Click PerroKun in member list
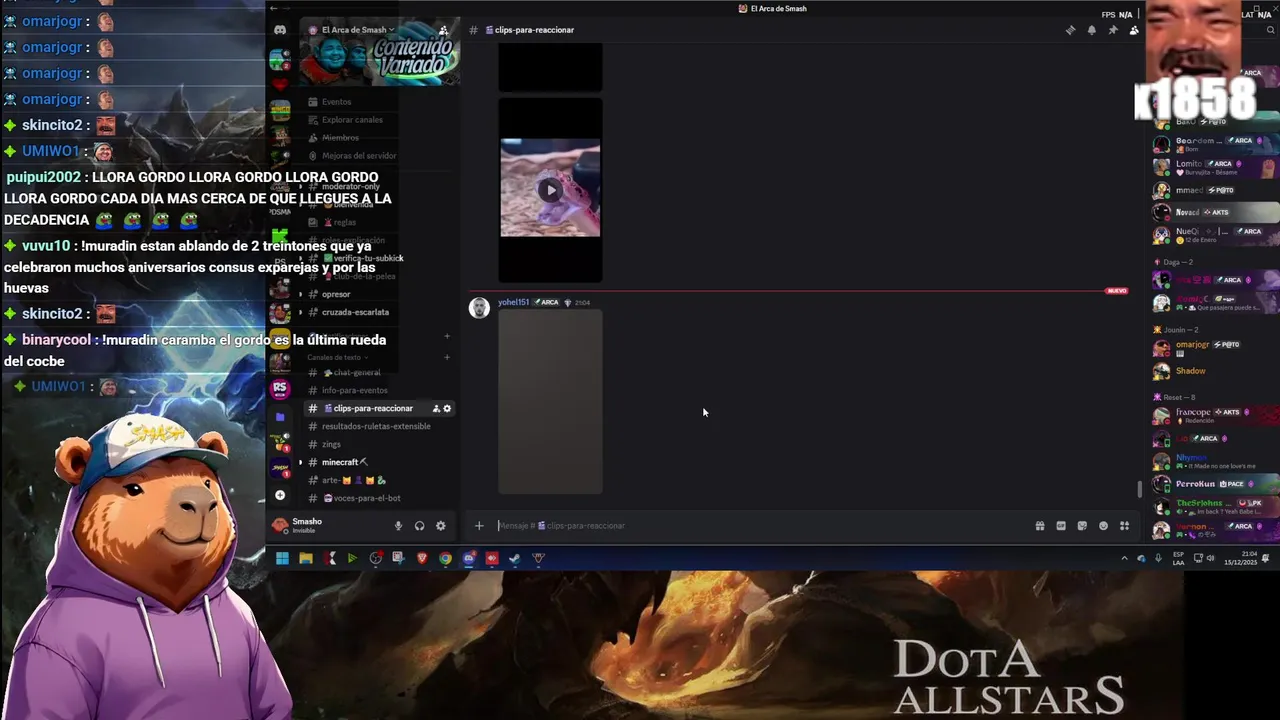This screenshot has height=720, width=1280. (1198, 484)
